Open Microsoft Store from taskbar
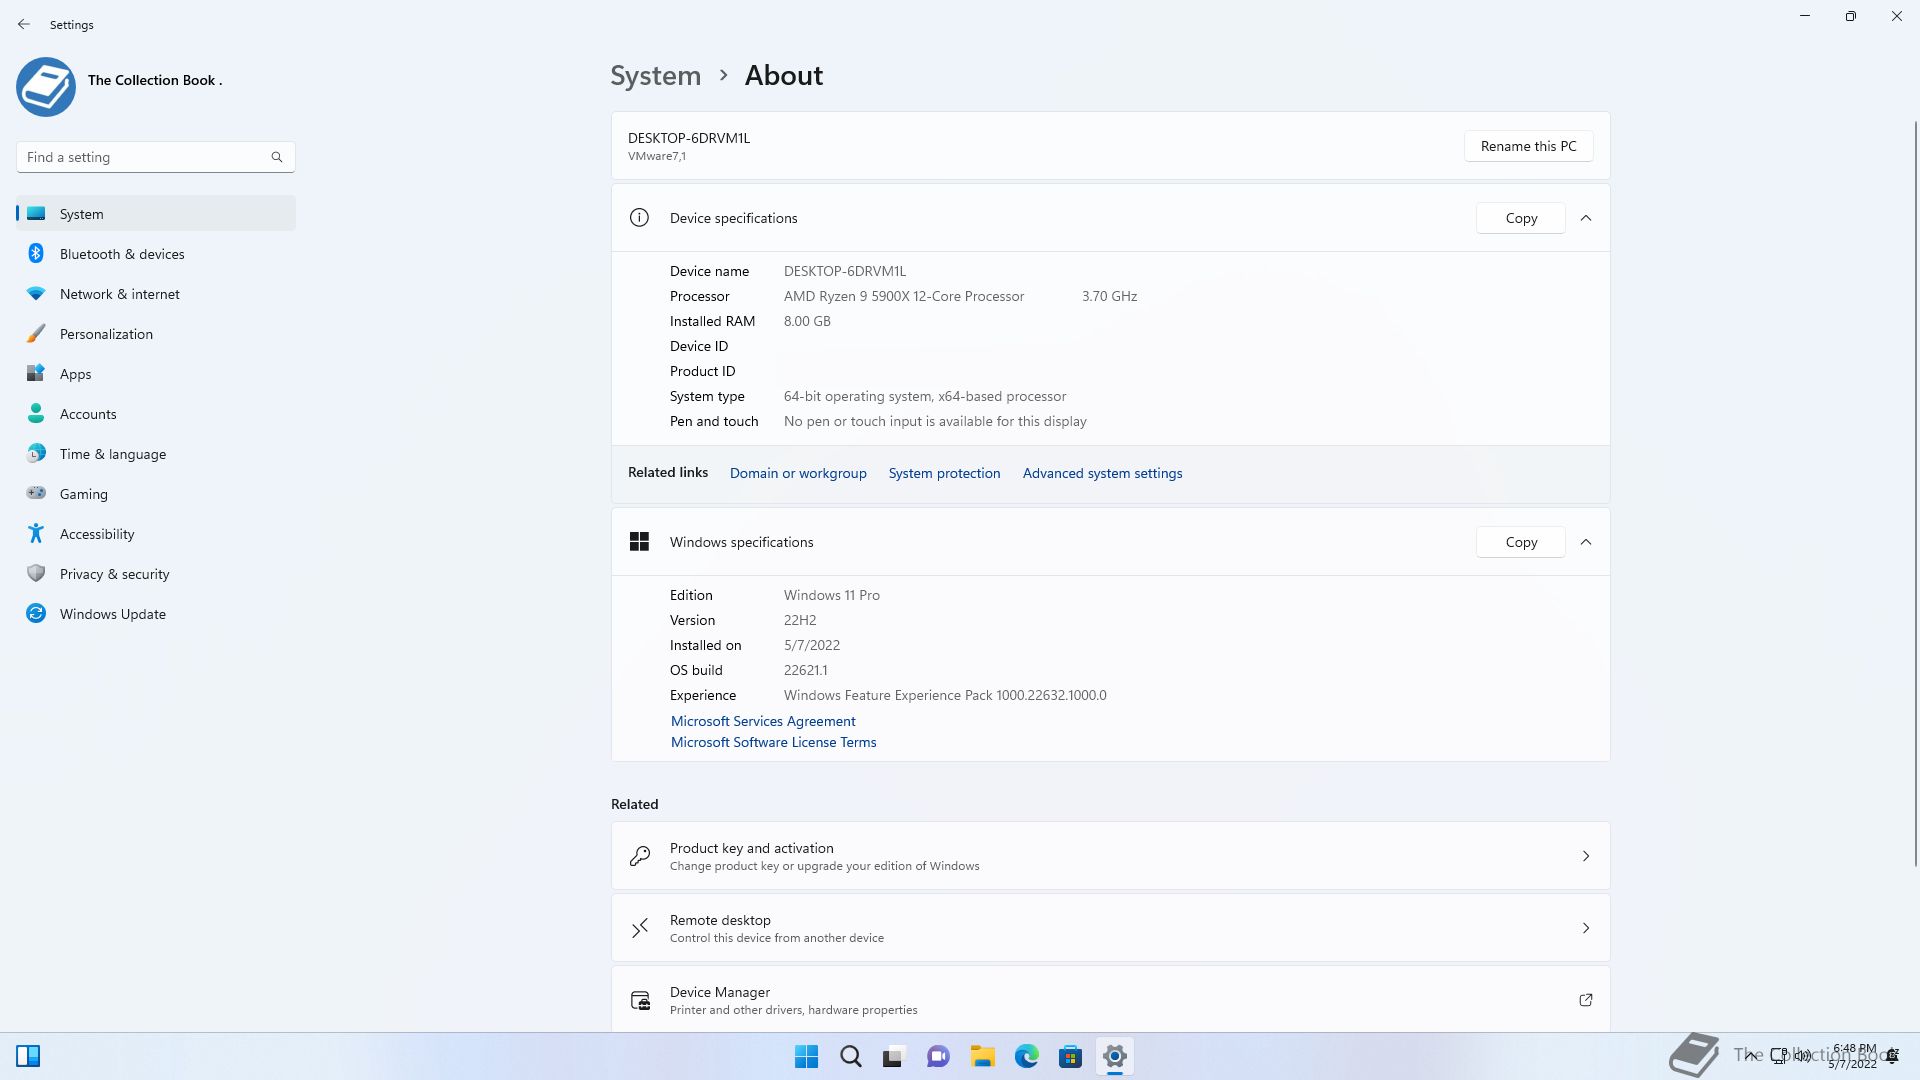 (1070, 1056)
